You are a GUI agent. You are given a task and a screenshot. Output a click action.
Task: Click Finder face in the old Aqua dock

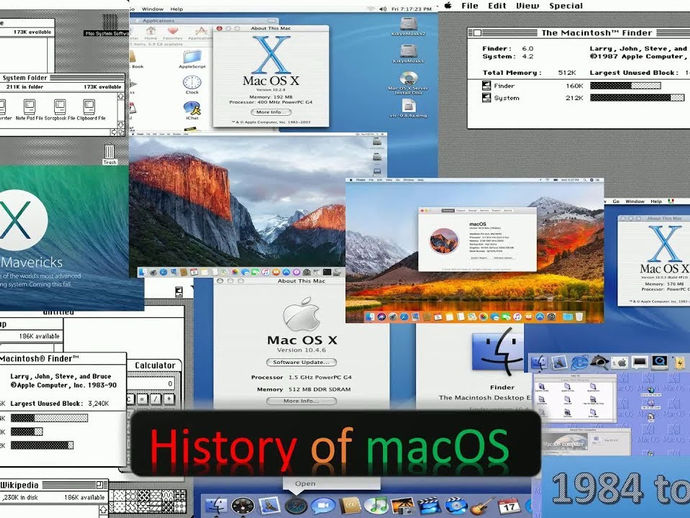(539, 363)
